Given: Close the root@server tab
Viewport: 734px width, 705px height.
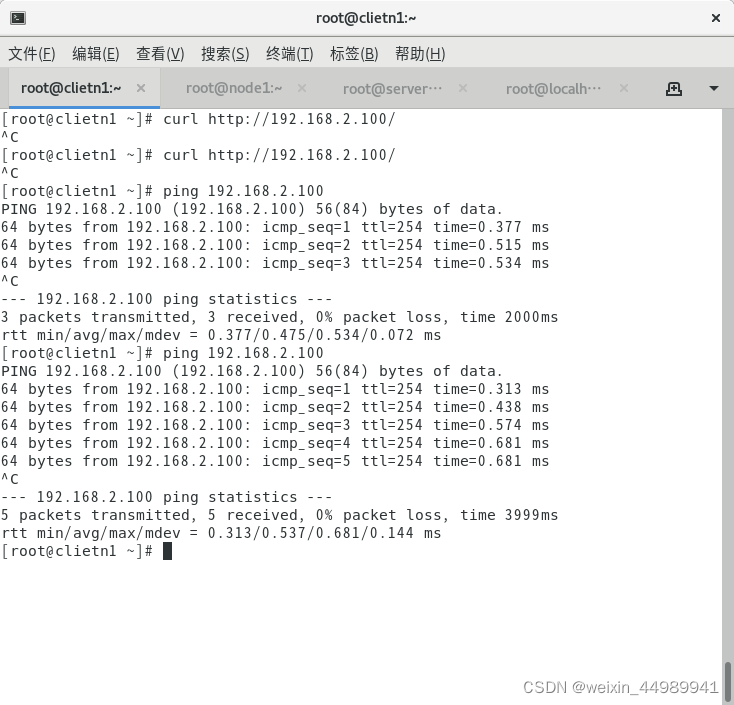Looking at the screenshot, I should coord(463,88).
